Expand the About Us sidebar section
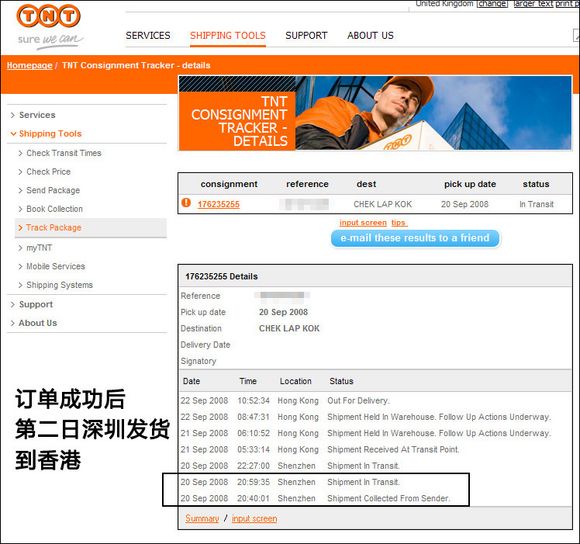Screen dimensions: 580x544 click(38, 323)
